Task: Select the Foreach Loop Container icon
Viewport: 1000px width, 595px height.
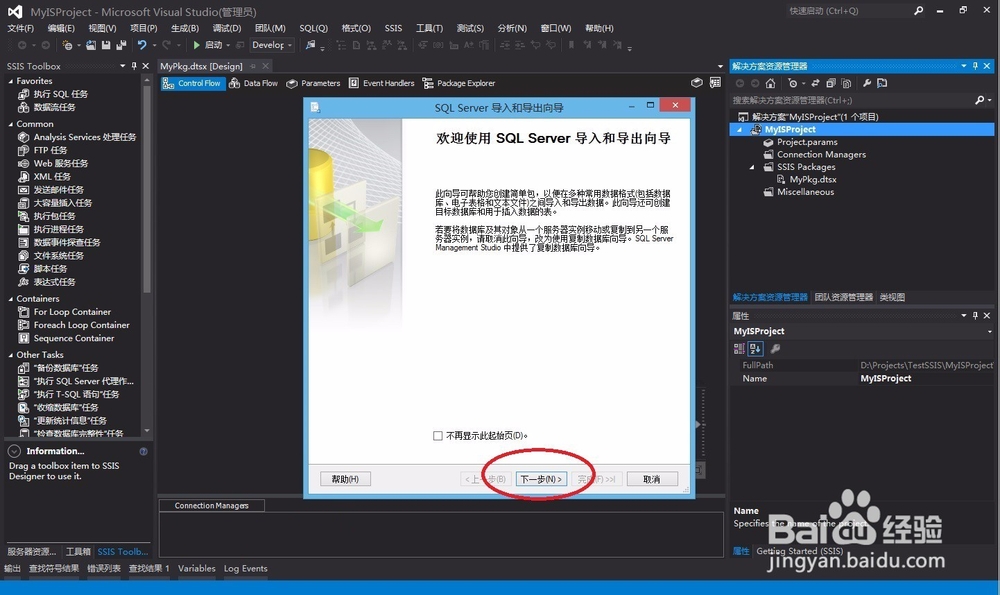Action: [24, 325]
